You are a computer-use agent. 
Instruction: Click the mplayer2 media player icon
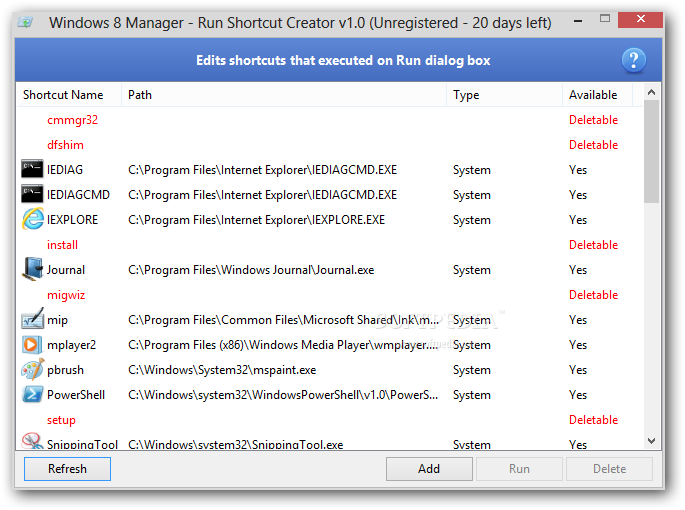32,344
